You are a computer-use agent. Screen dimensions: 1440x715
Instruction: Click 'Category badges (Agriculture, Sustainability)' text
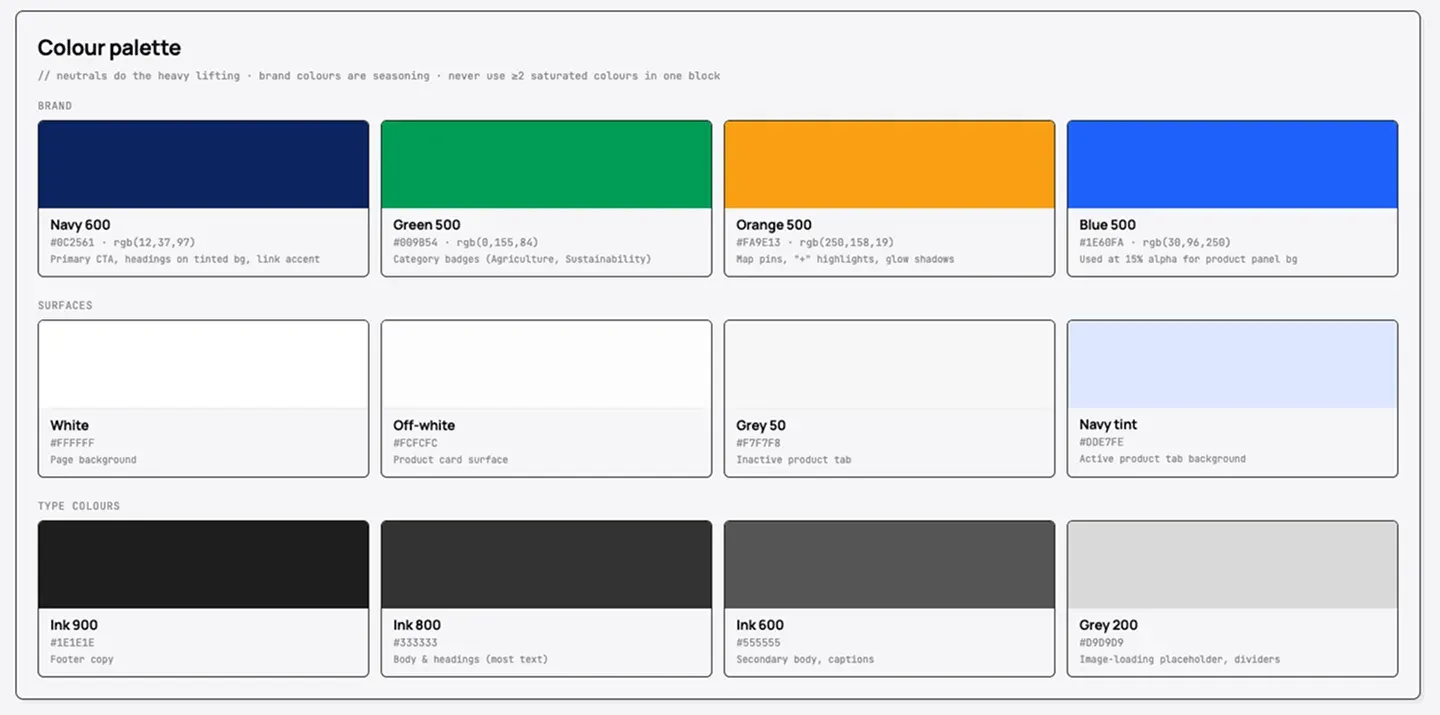pos(522,259)
